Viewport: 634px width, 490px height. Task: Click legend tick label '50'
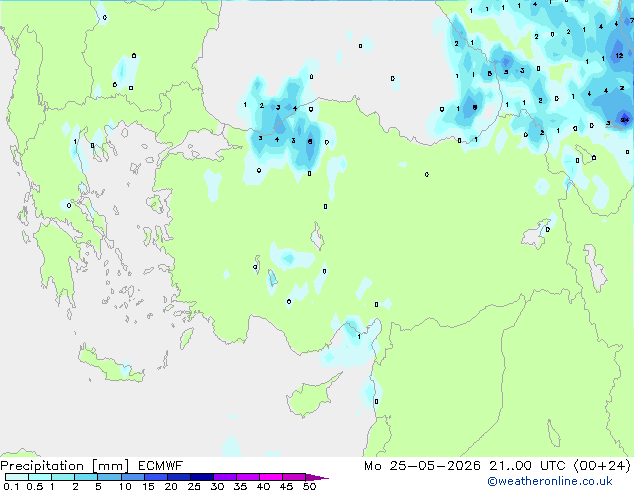pos(309,486)
